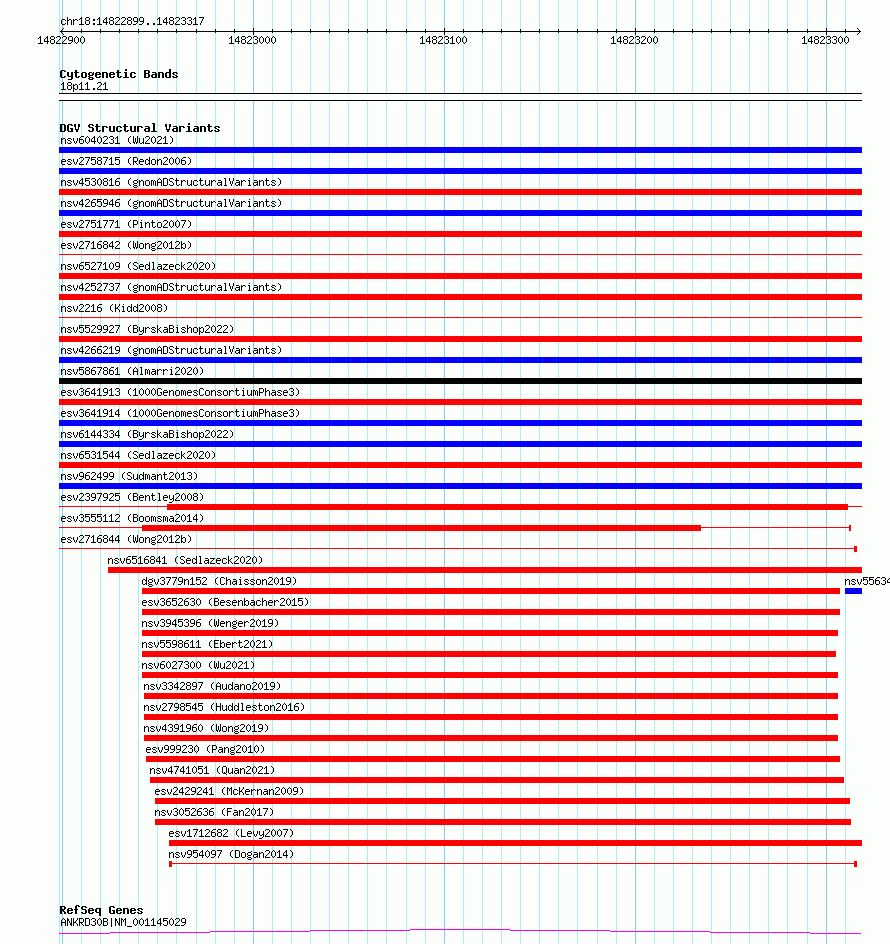Select esv3641914 (1000GenomesConsortiumPhase3) label

coord(180,414)
